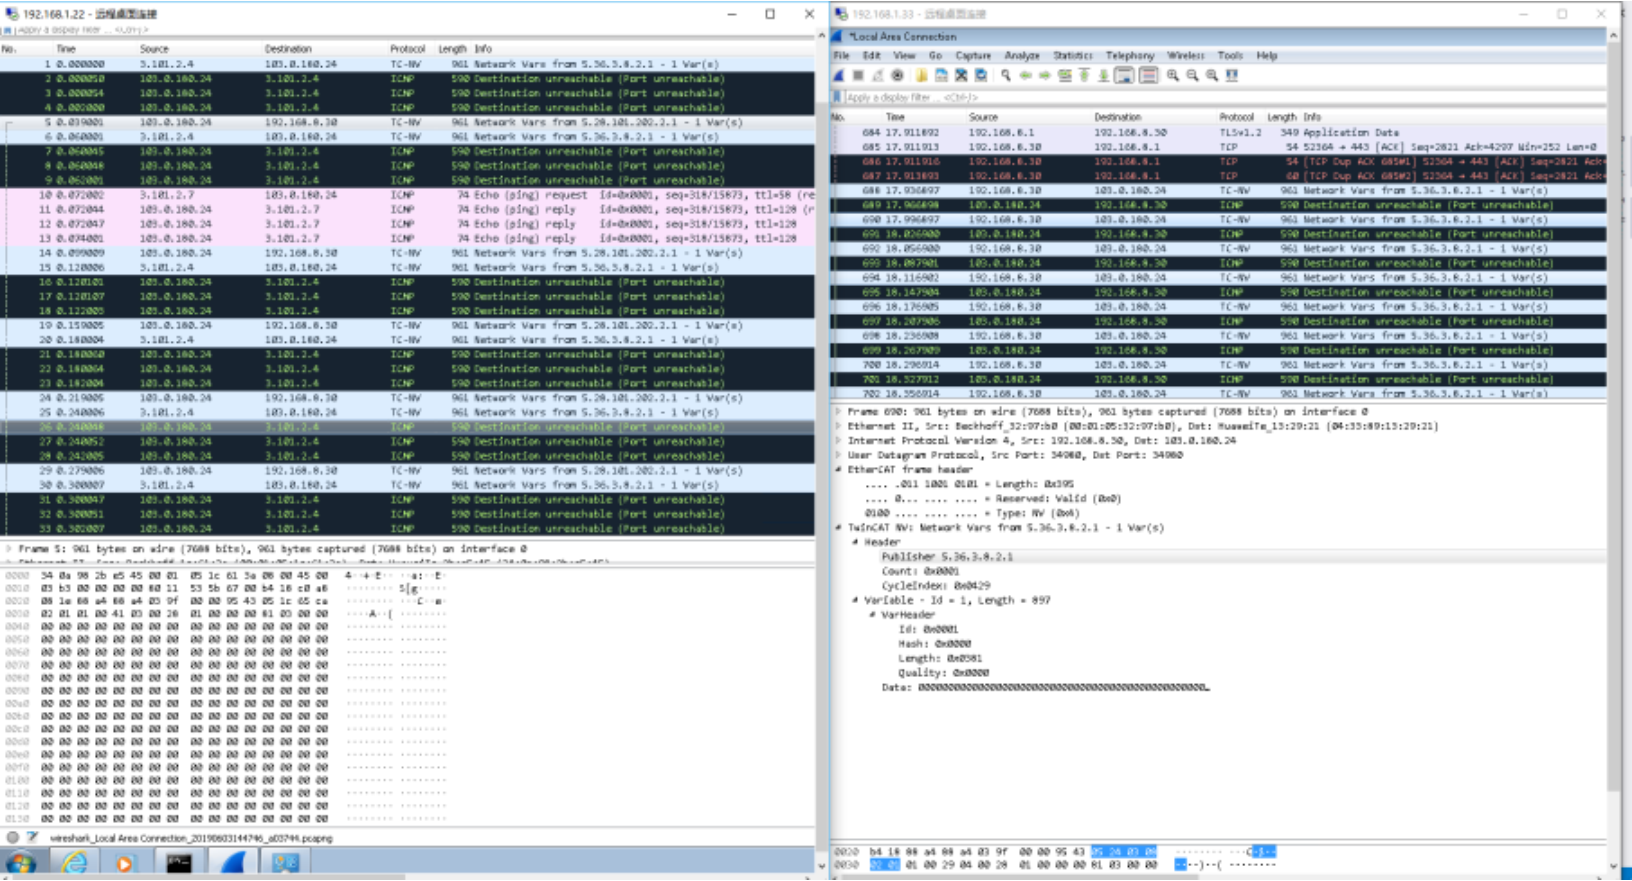Open a capture file with the folder icon
This screenshot has height=881, width=1632.
point(921,76)
